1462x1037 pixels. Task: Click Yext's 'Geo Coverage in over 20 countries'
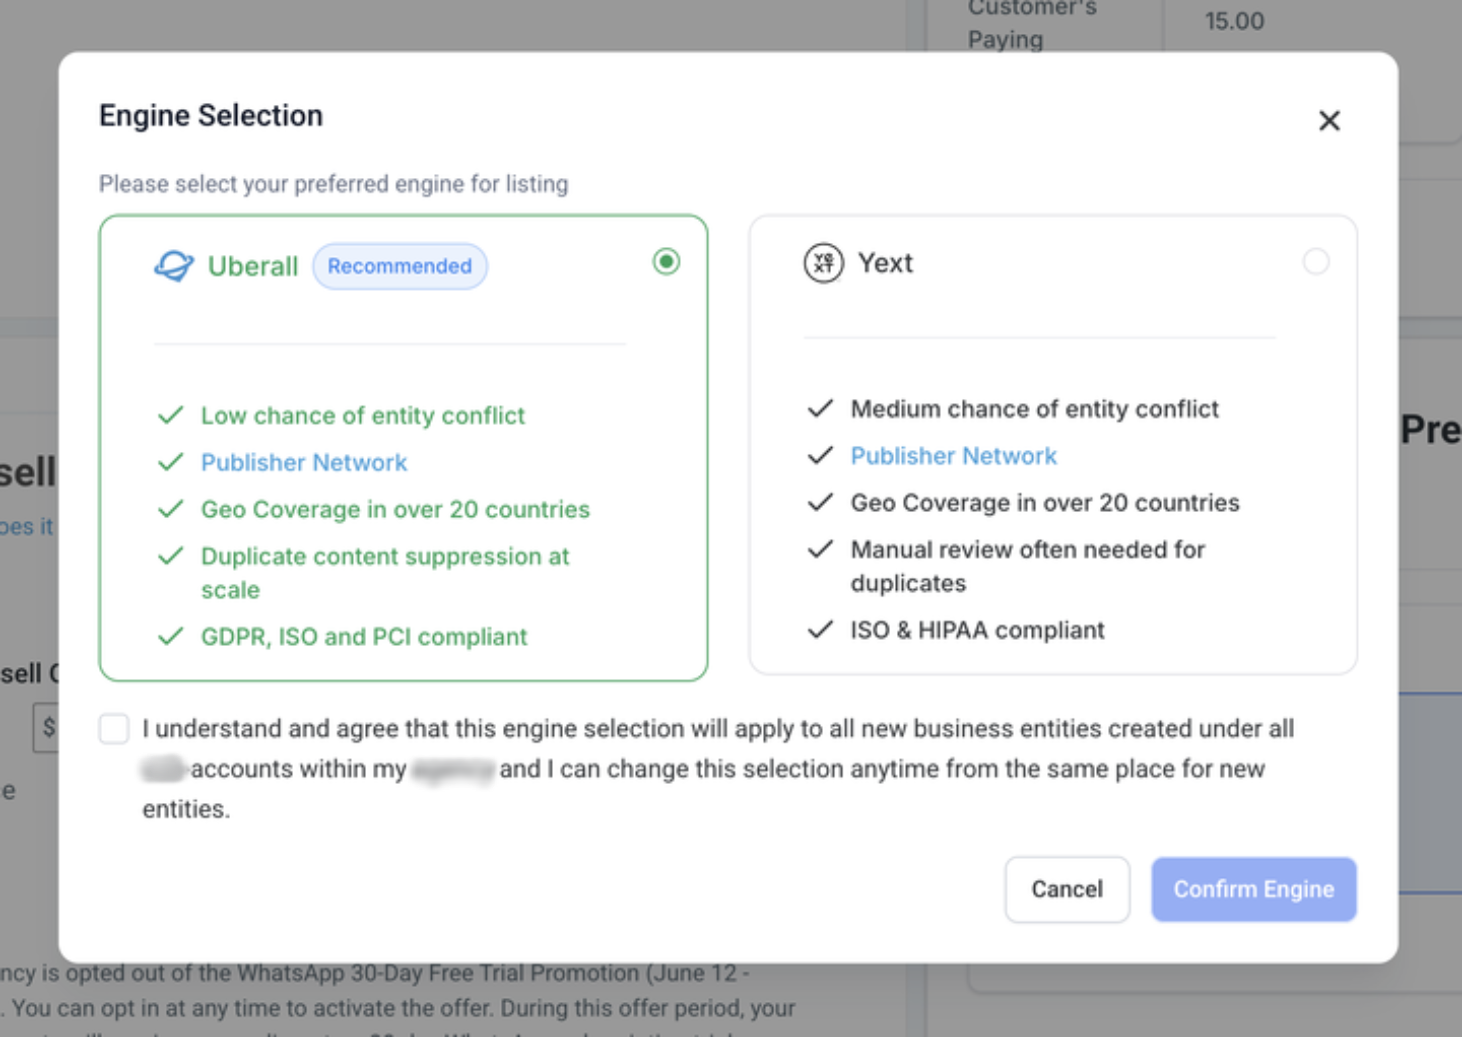pyautogui.click(x=1045, y=503)
